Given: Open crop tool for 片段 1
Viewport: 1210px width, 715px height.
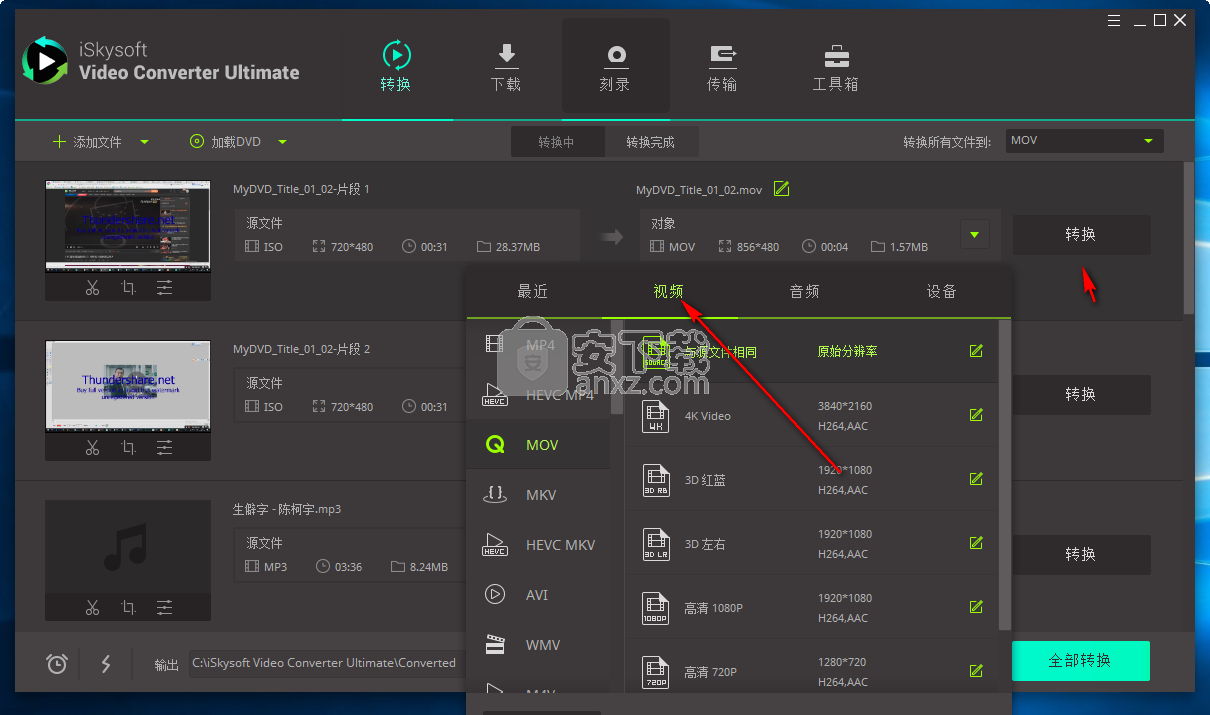Looking at the screenshot, I should [x=128, y=288].
